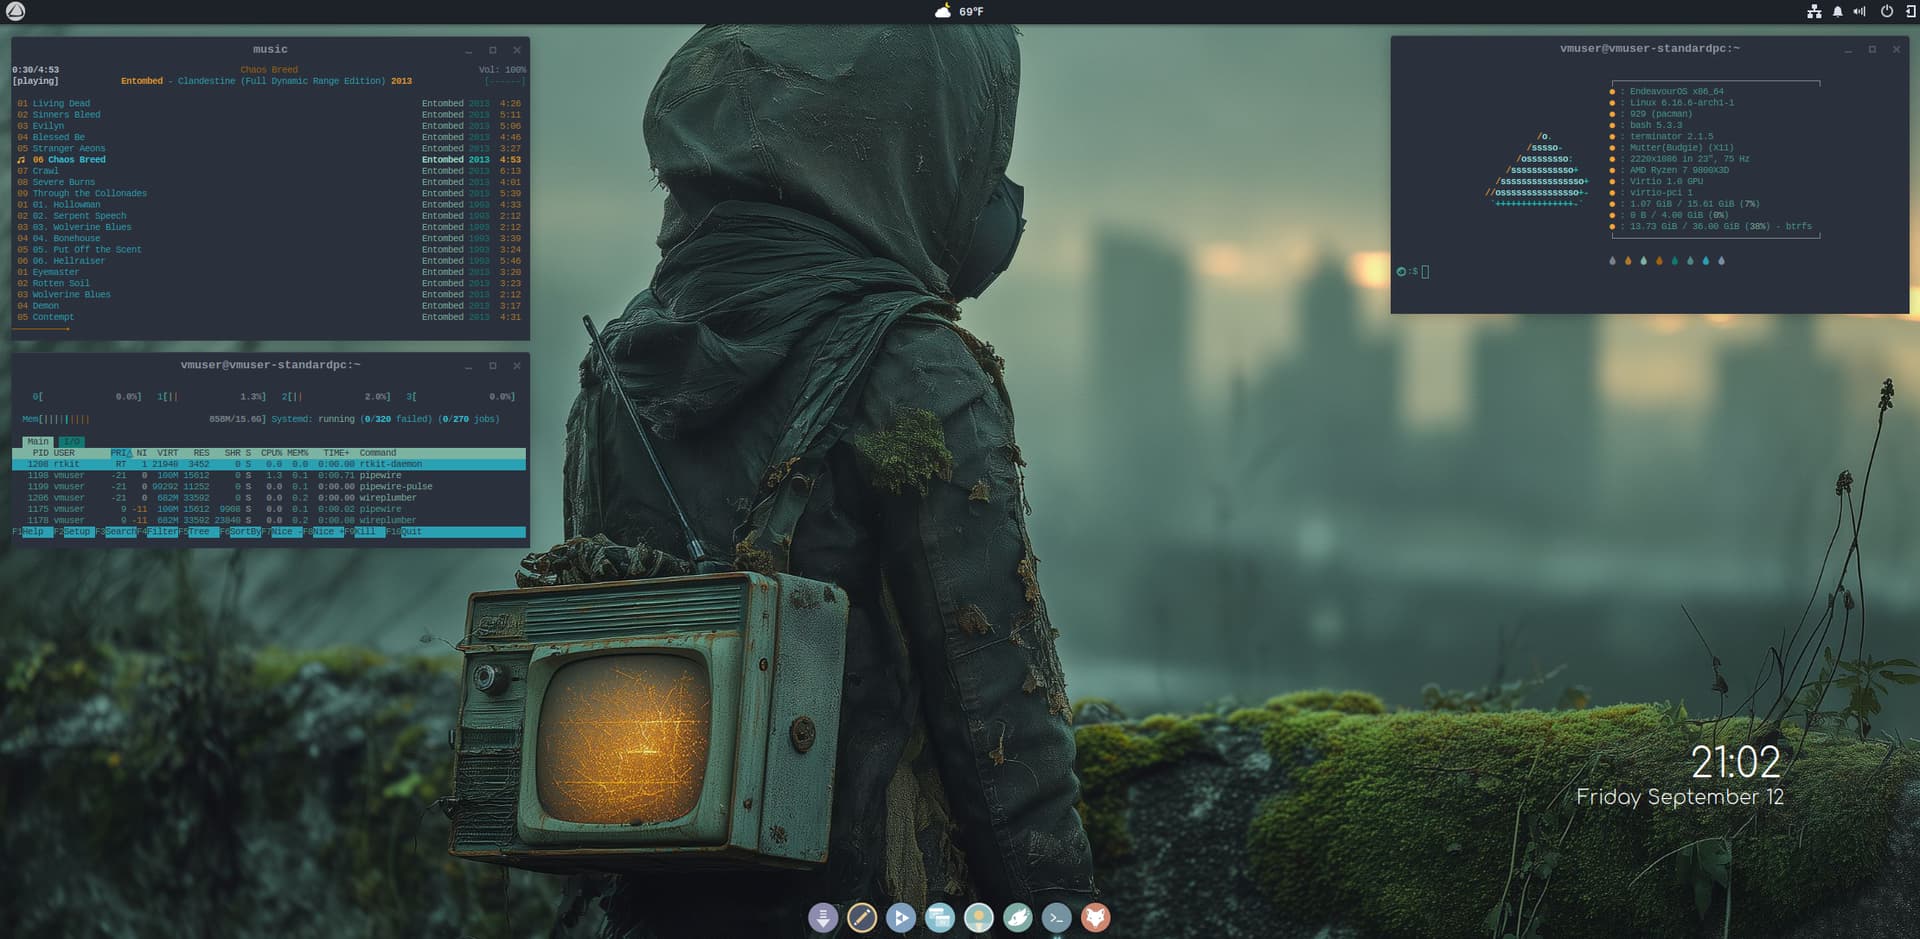The image size is (1920, 939).
Task: Click the power button icon in the panel
Action: click(1886, 12)
